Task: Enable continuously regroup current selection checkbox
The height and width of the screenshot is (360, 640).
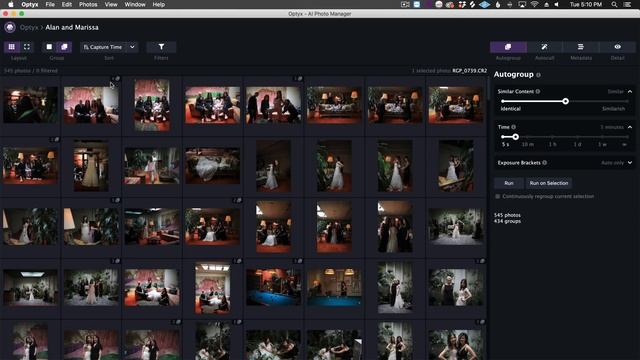Action: (498, 196)
